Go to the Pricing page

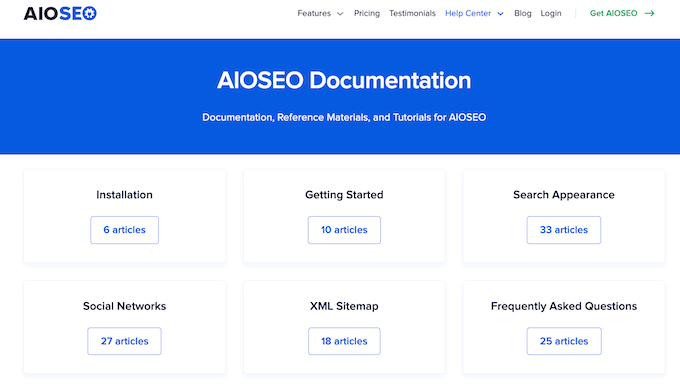coord(366,13)
